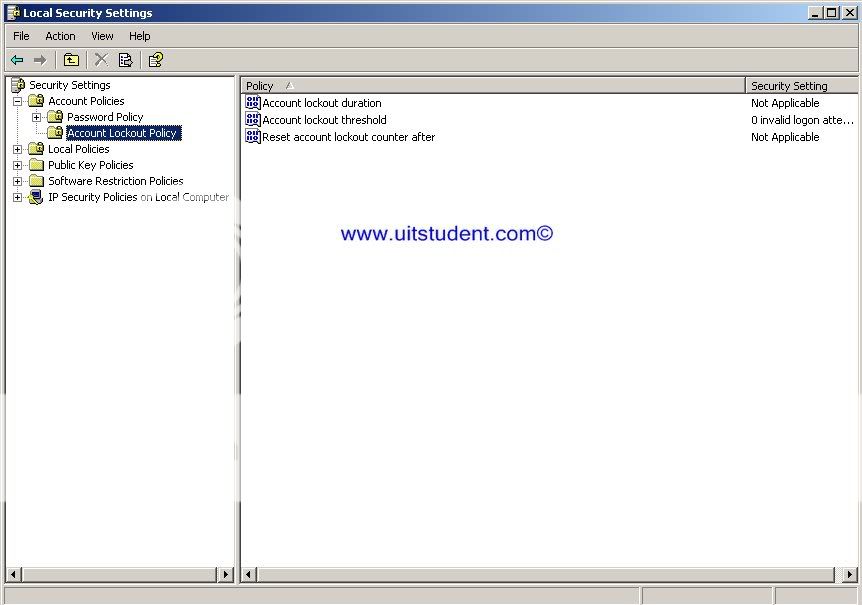This screenshot has height=605, width=862.
Task: Click the Export List toolbar icon
Action: click(x=126, y=60)
